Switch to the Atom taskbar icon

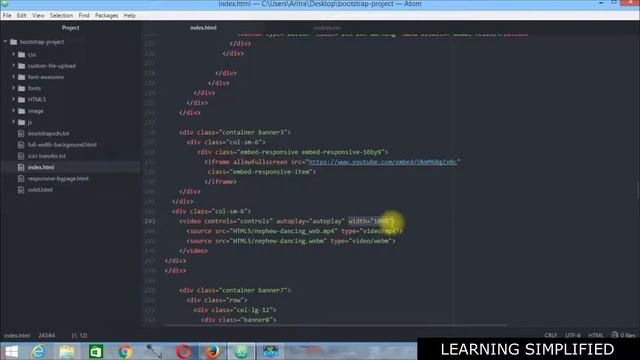[x=241, y=351]
